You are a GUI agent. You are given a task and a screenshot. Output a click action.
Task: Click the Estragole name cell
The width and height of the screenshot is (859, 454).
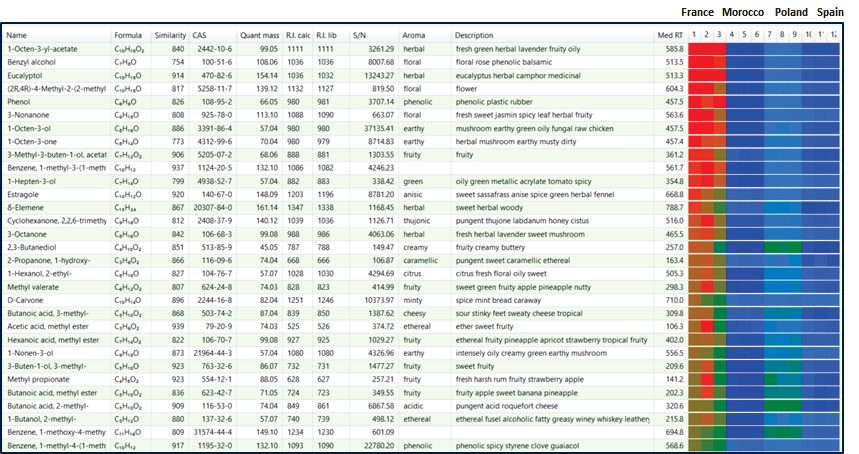(x=22, y=194)
